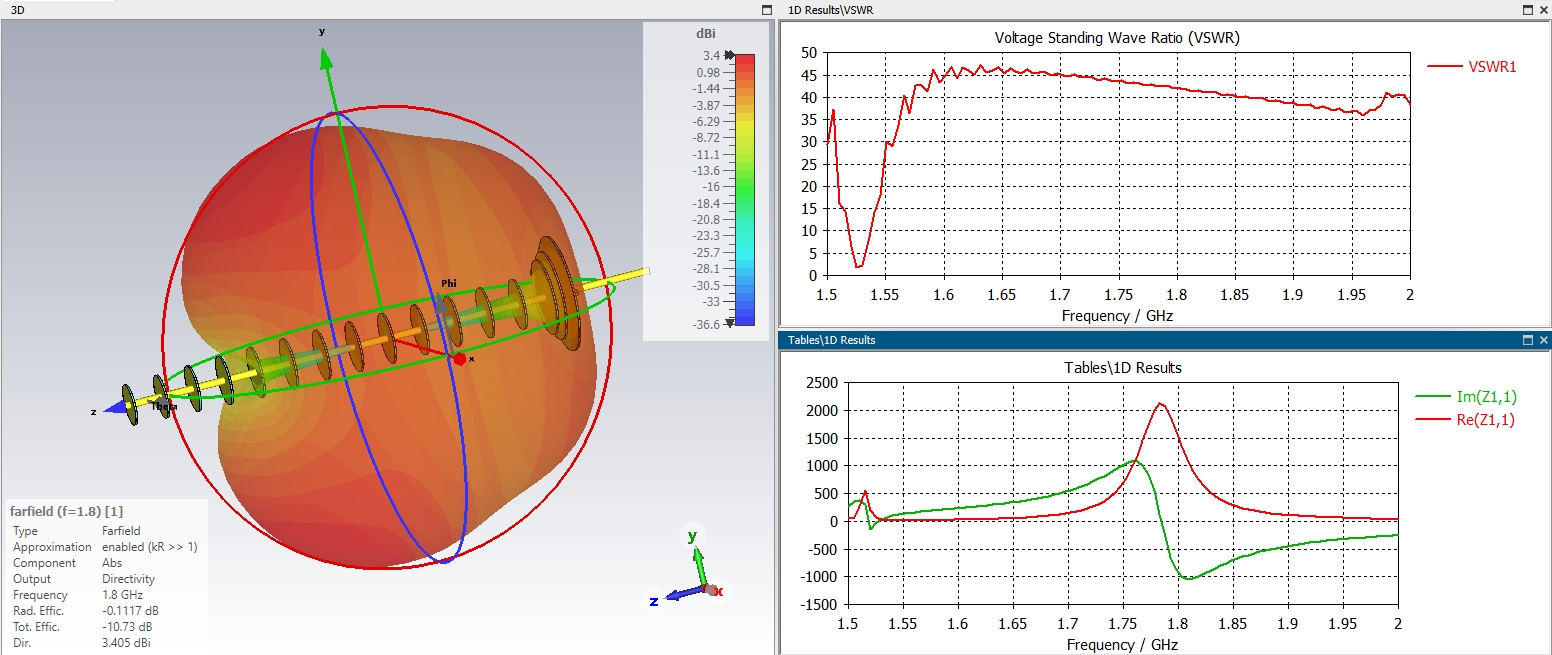Click the -16 value on the colorbar
The image size is (1552, 655).
point(711,187)
